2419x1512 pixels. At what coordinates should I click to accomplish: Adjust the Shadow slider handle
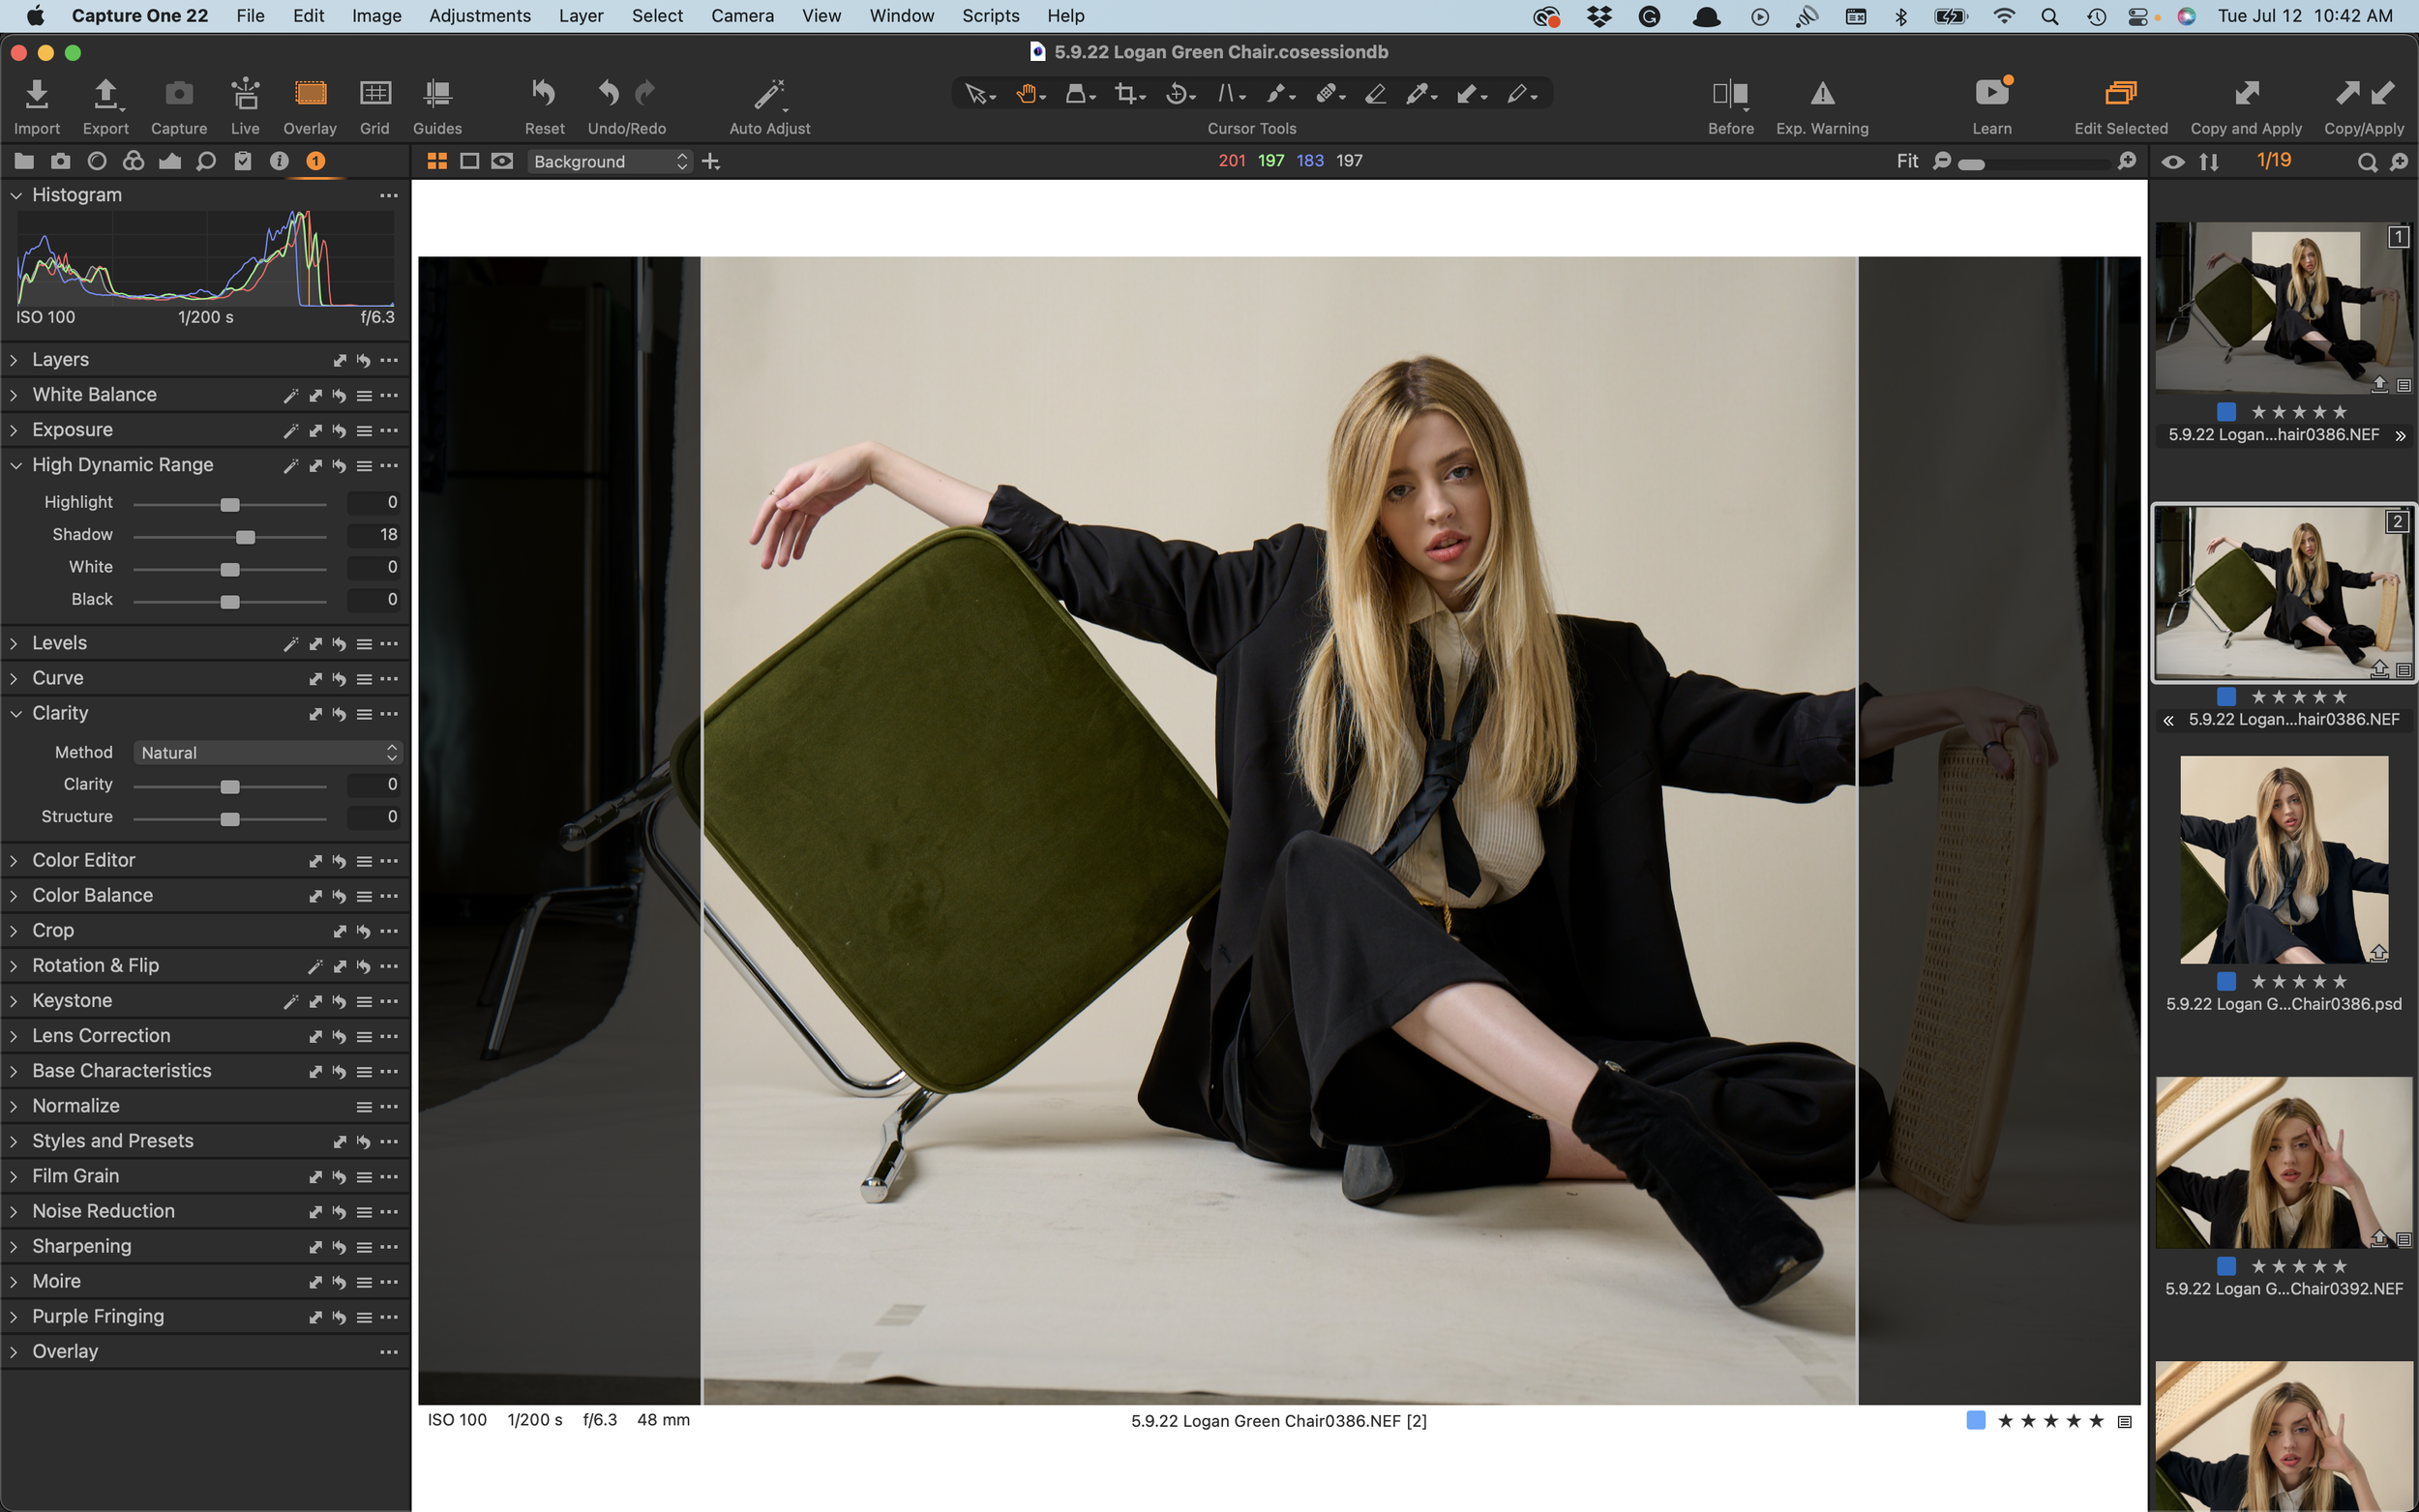pyautogui.click(x=245, y=537)
